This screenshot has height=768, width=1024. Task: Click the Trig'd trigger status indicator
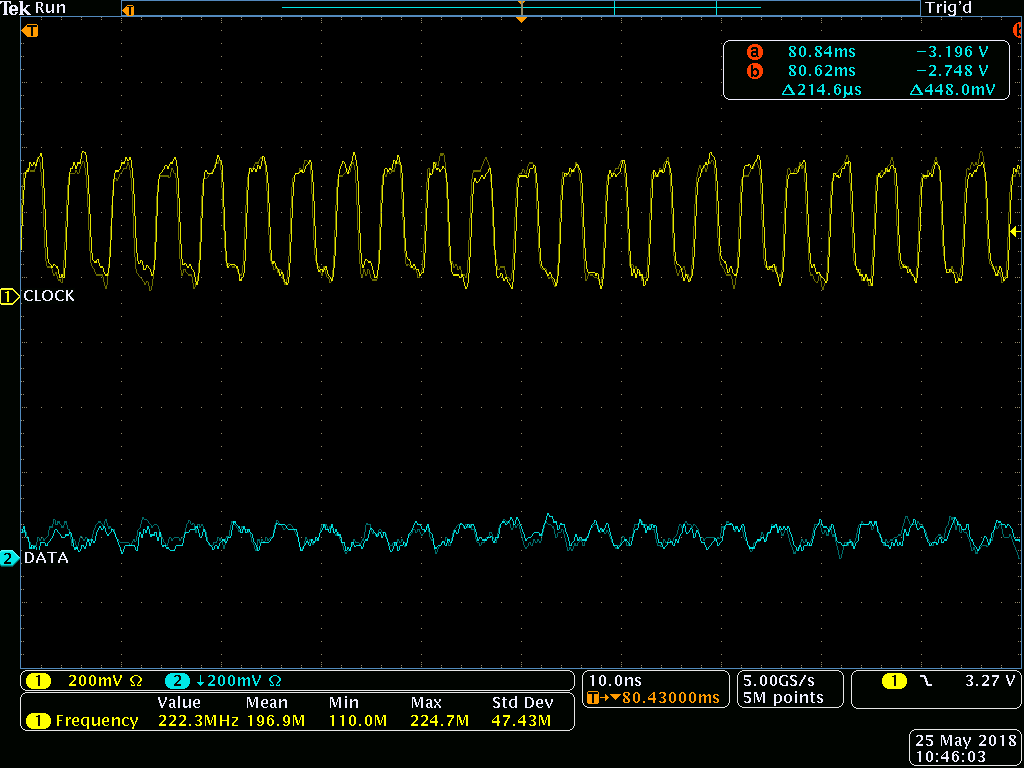click(948, 8)
